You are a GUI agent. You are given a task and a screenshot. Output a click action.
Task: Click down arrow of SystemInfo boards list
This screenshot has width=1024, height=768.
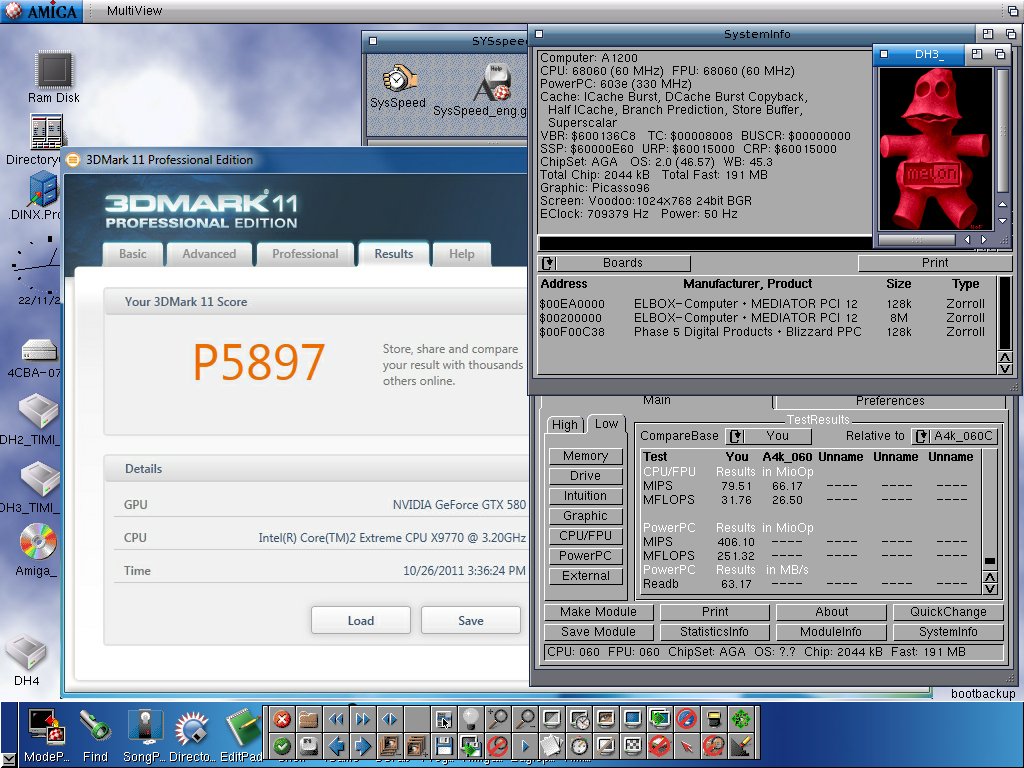[x=1005, y=369]
